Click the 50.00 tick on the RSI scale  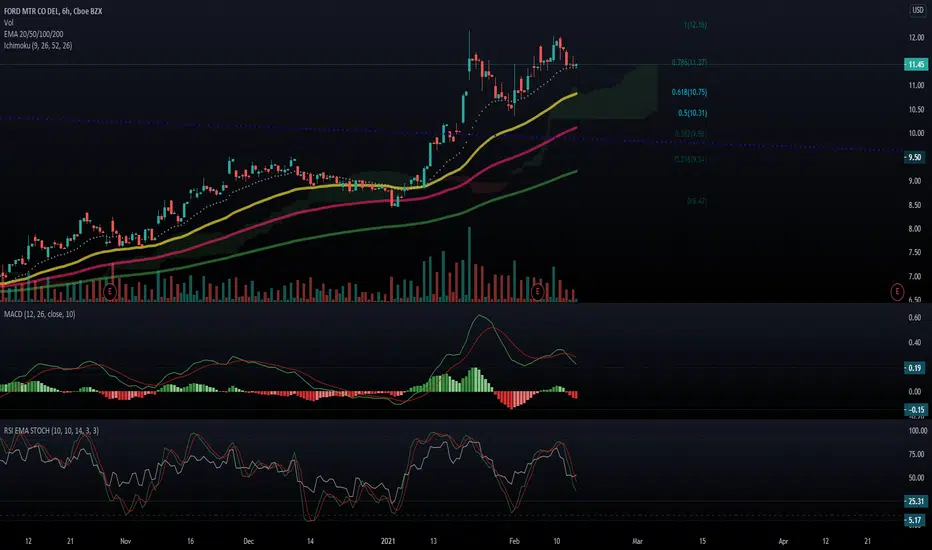click(916, 478)
